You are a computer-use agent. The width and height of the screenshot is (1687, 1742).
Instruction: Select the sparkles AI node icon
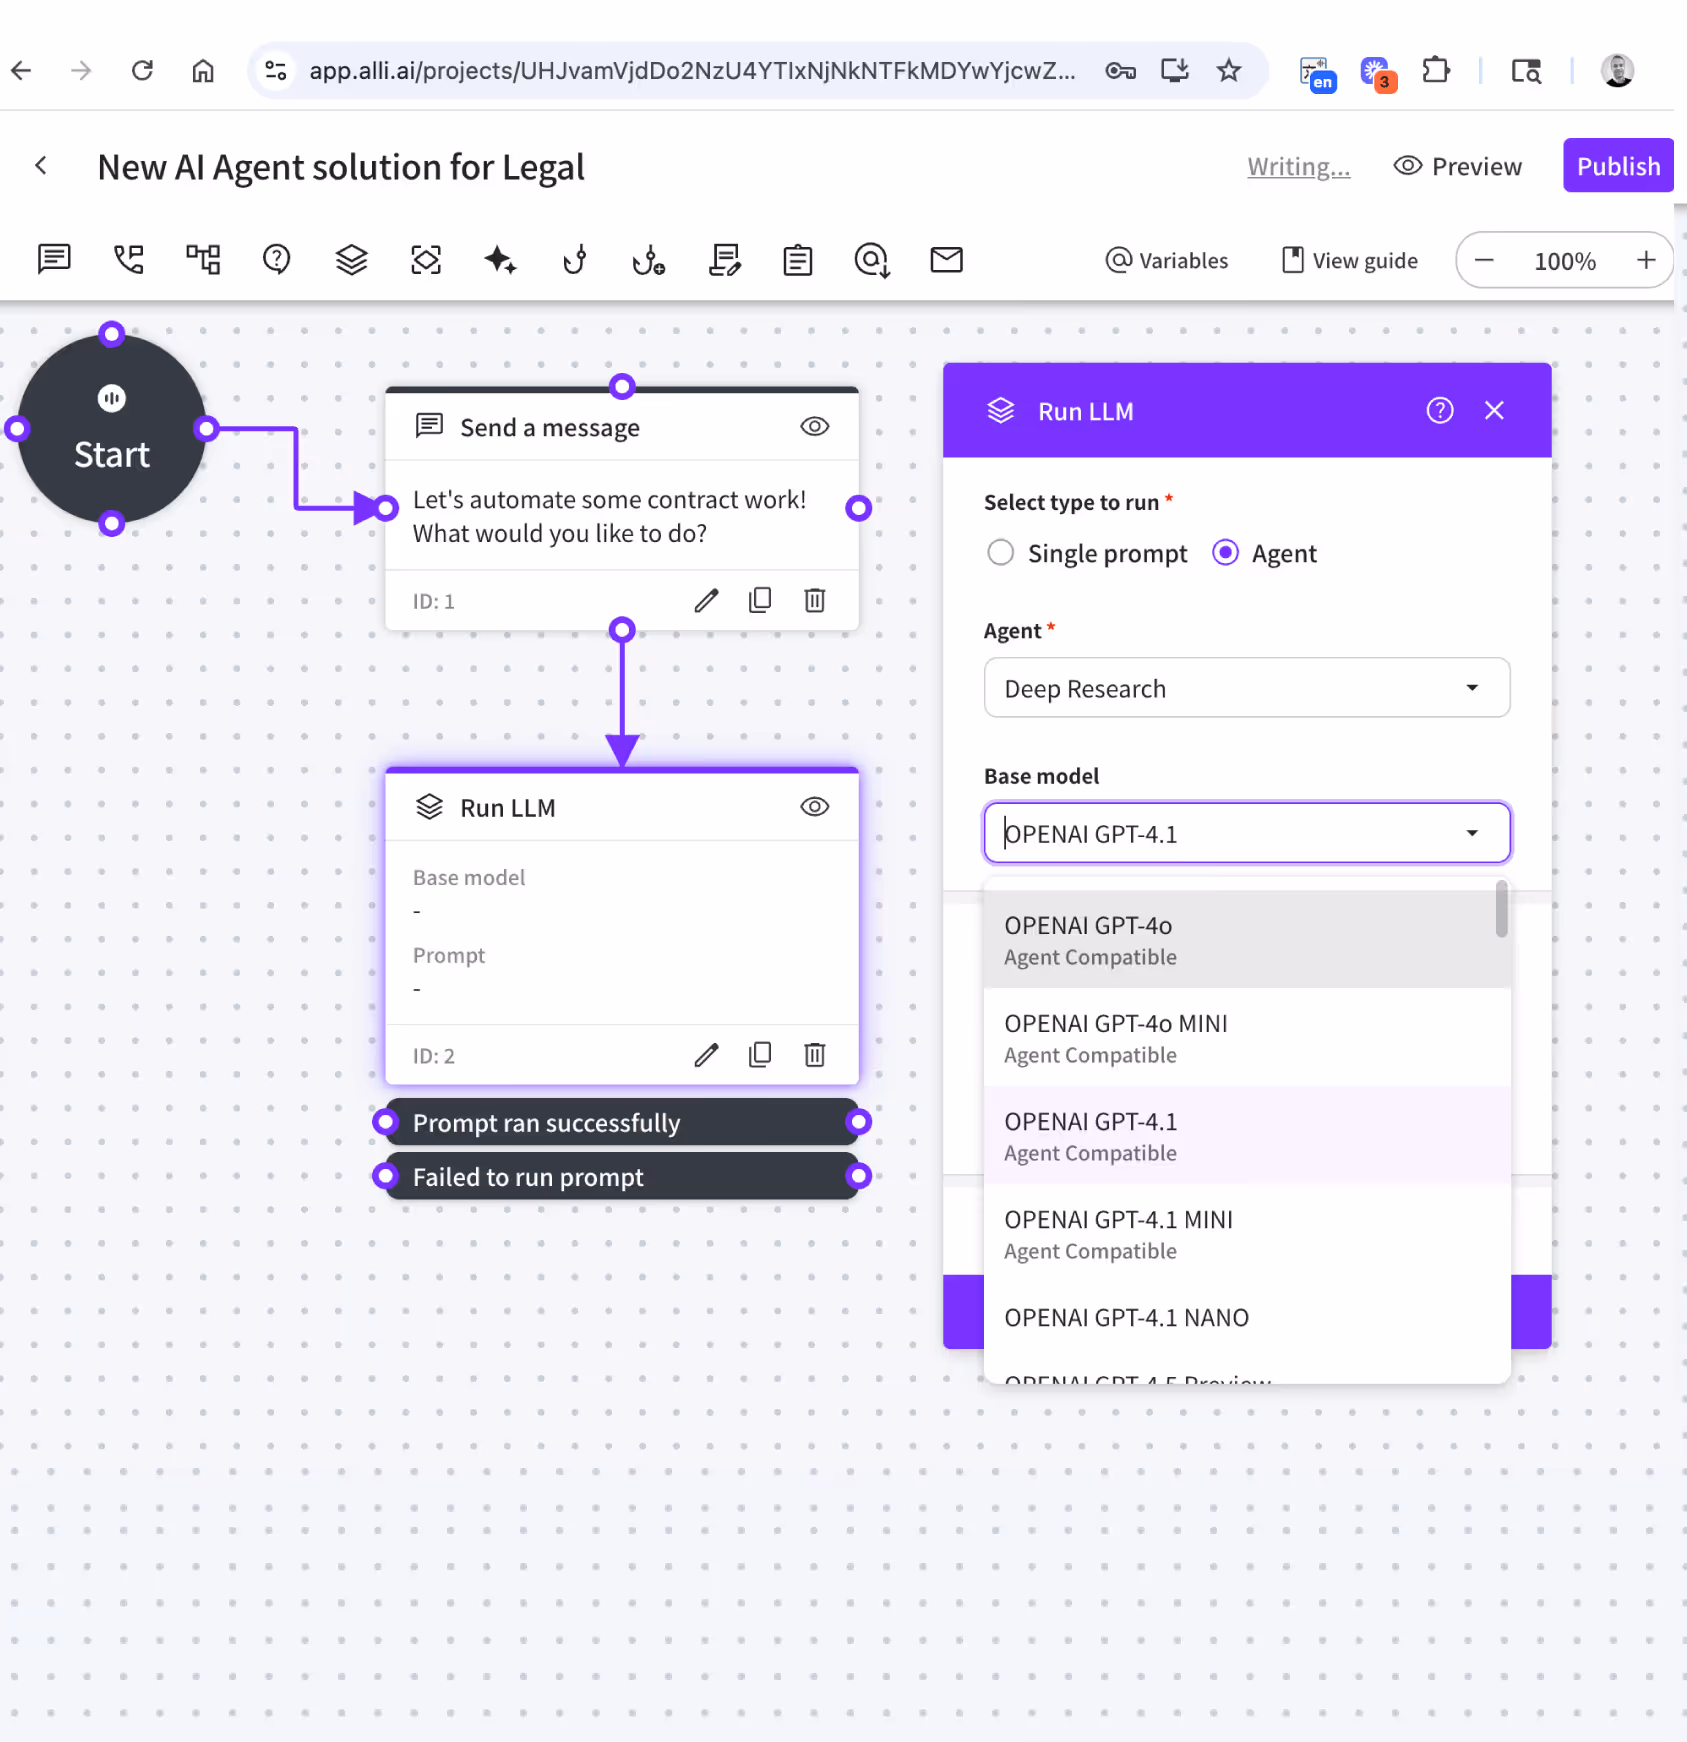coord(500,260)
